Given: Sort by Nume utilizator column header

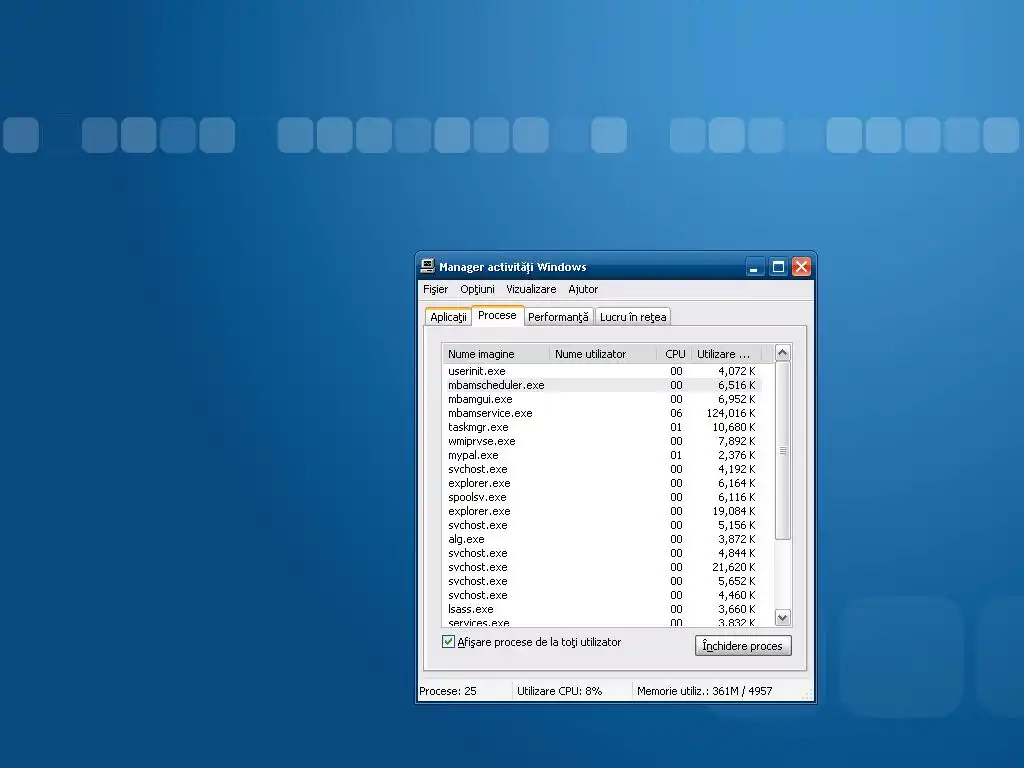Looking at the screenshot, I should coord(603,353).
